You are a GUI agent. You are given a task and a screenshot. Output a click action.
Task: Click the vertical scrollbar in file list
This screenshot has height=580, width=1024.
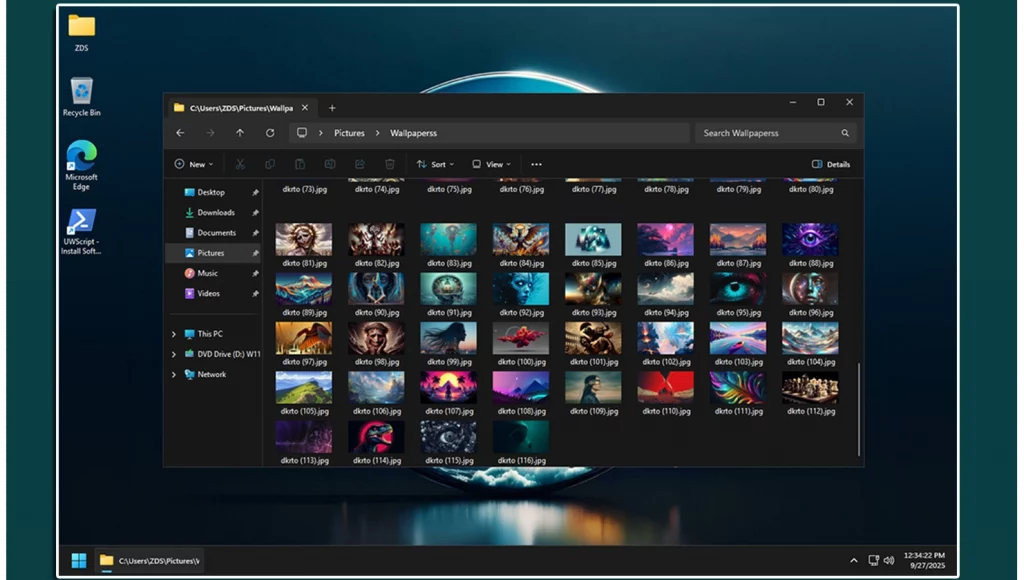click(857, 400)
